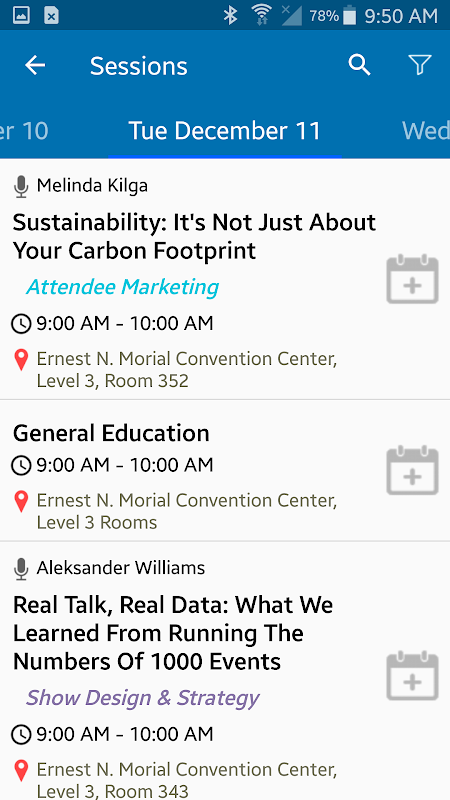Add Sustainability session to calendar

coord(412,280)
